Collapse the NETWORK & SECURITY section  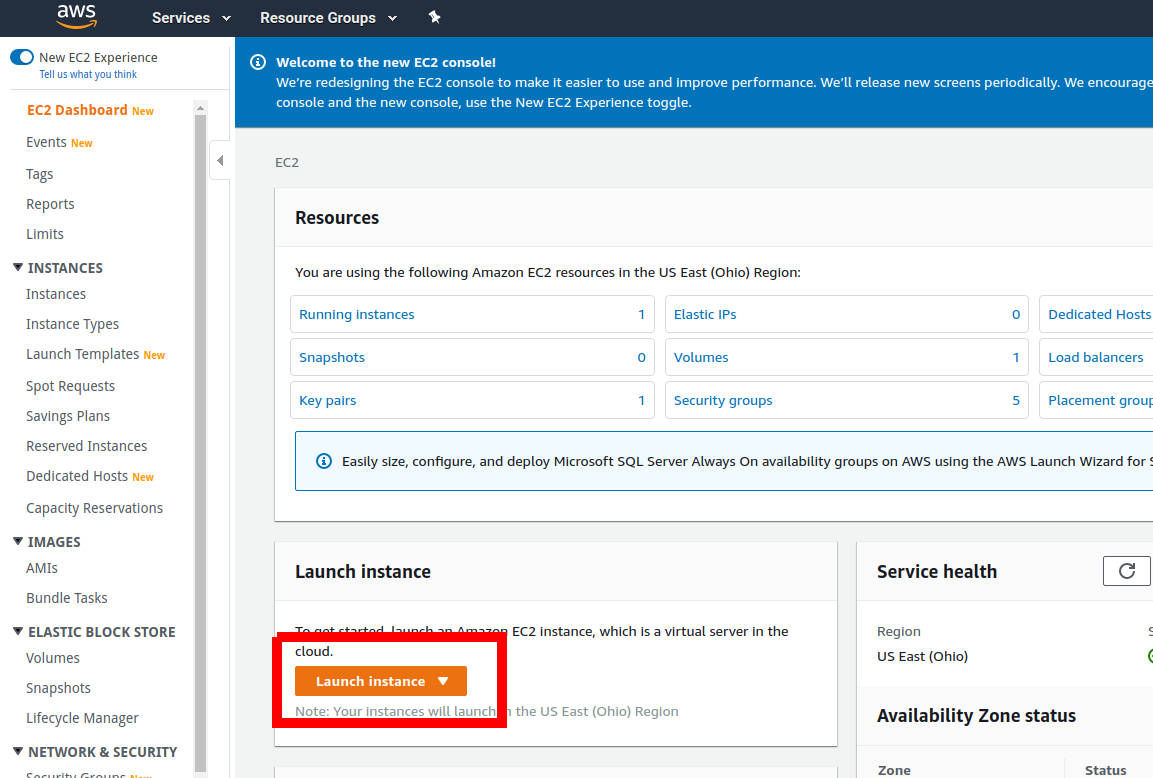(18, 751)
